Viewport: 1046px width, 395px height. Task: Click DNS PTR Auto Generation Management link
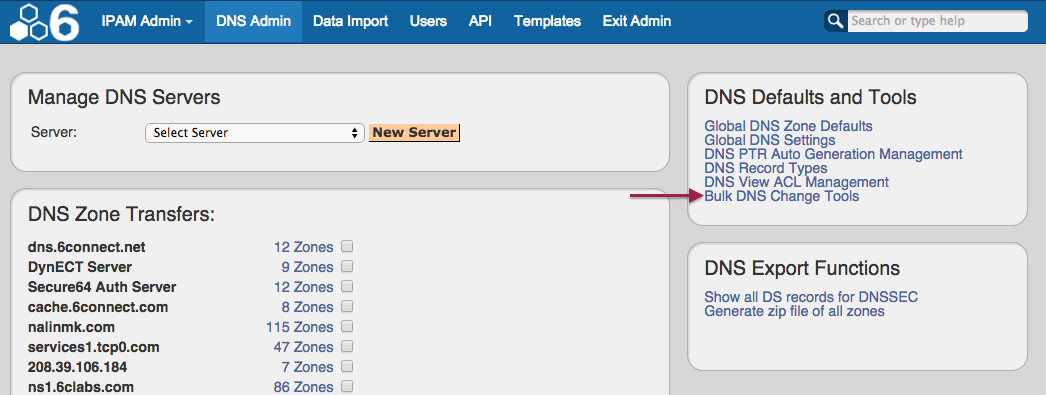pos(833,154)
